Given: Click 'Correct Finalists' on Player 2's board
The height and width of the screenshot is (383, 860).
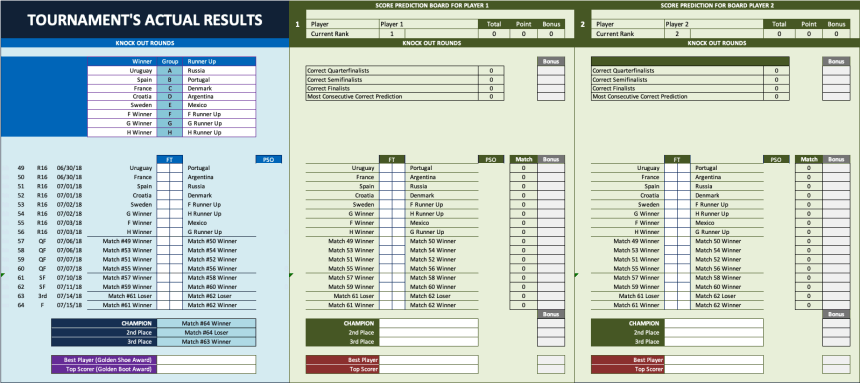Looking at the screenshot, I should pos(677,88).
